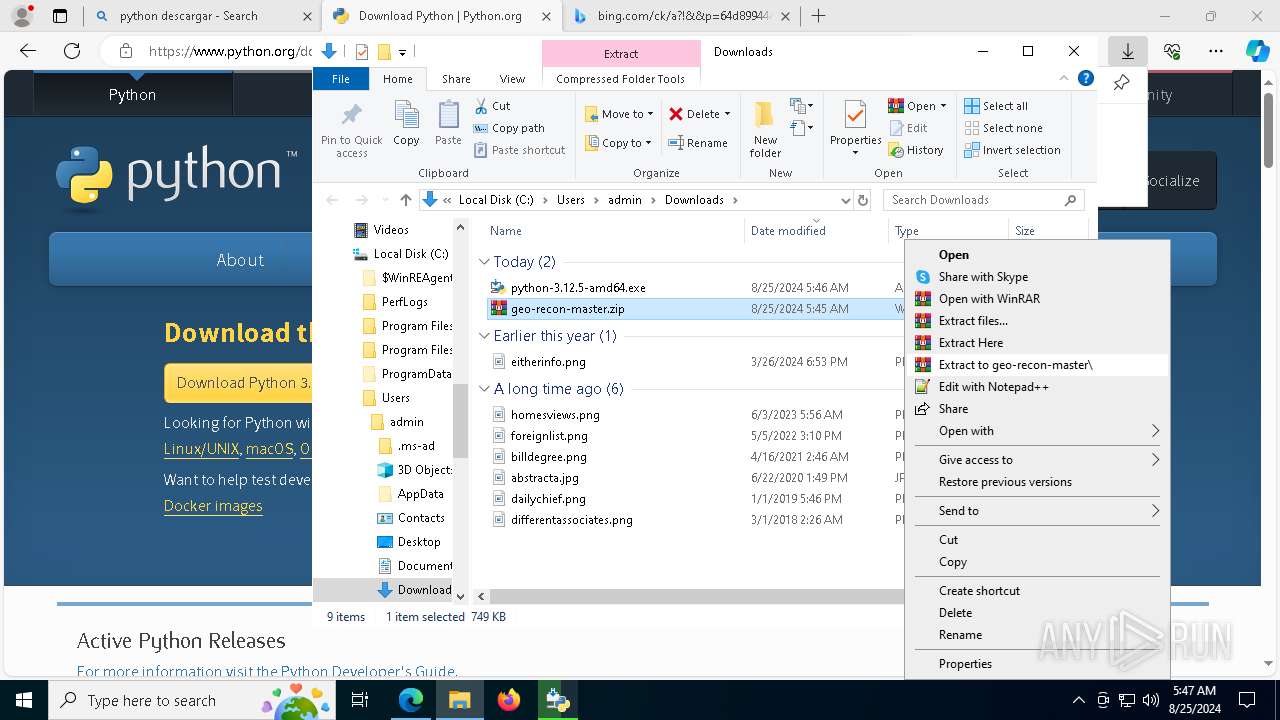The image size is (1280, 720).
Task: Choose Edit with Notepad++
Action: (1036, 387)
